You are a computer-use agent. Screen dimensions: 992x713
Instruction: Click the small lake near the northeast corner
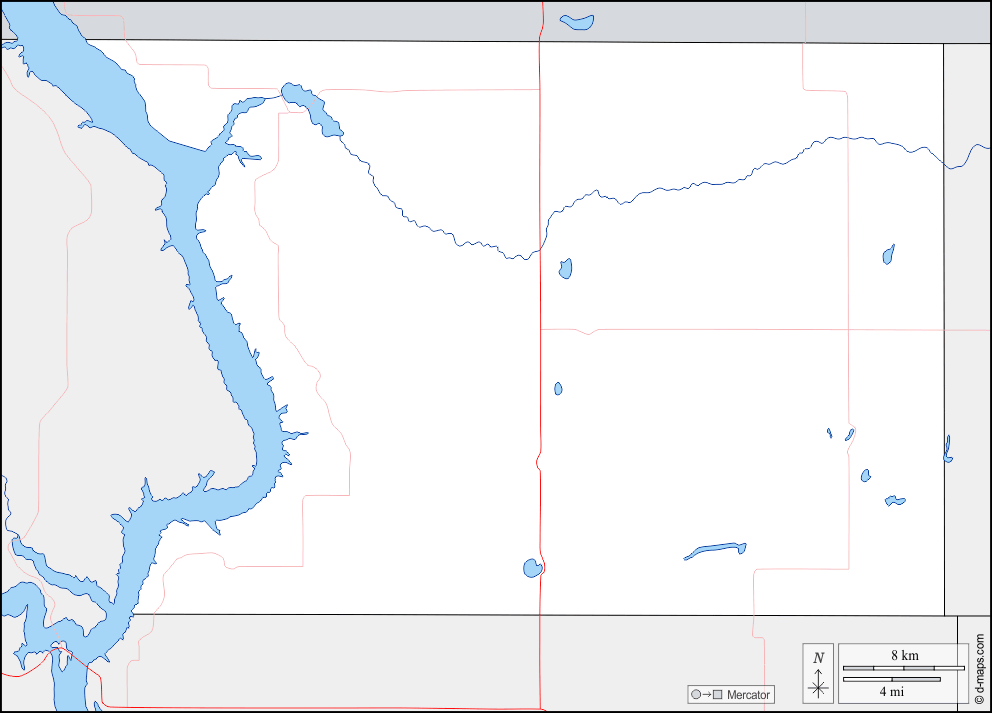888,255
